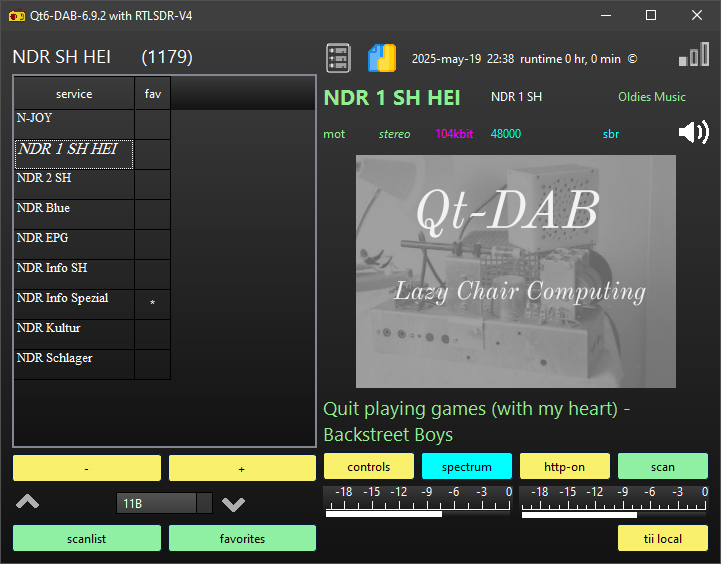
Task: Toggle favorite star for NDR Info Spezial
Action: (x=153, y=304)
